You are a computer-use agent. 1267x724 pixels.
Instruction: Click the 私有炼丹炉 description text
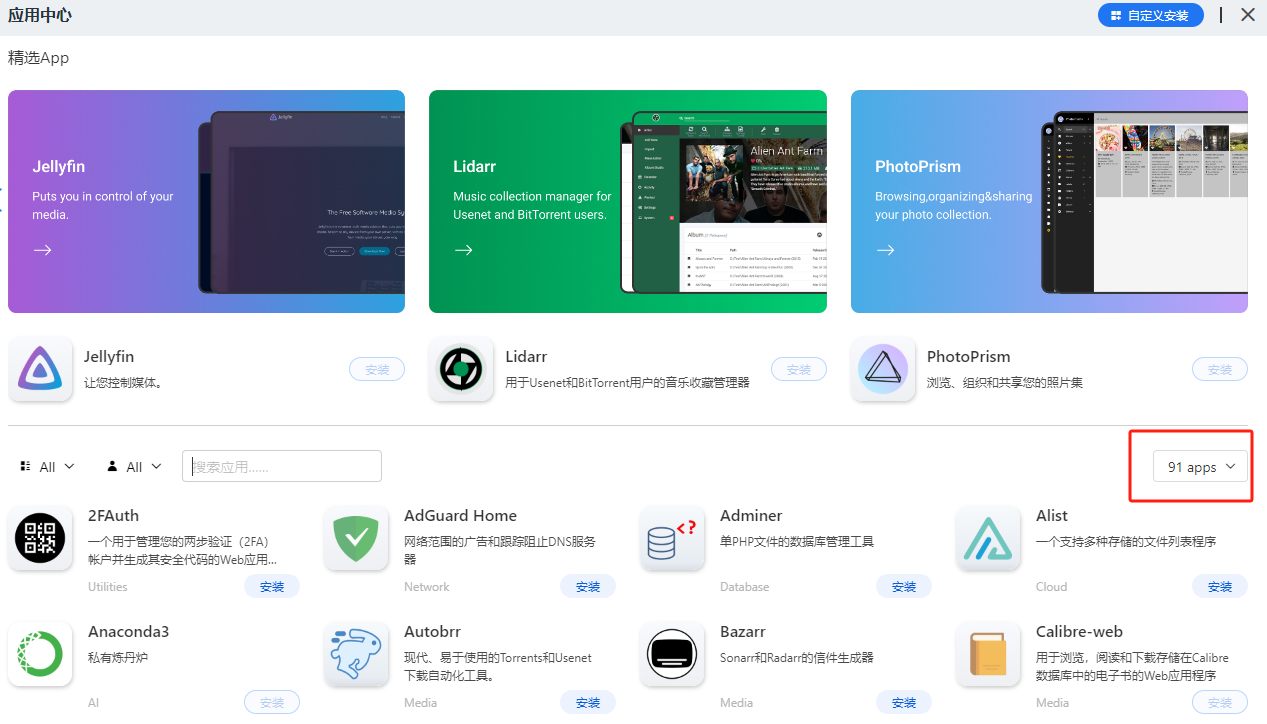click(118, 658)
